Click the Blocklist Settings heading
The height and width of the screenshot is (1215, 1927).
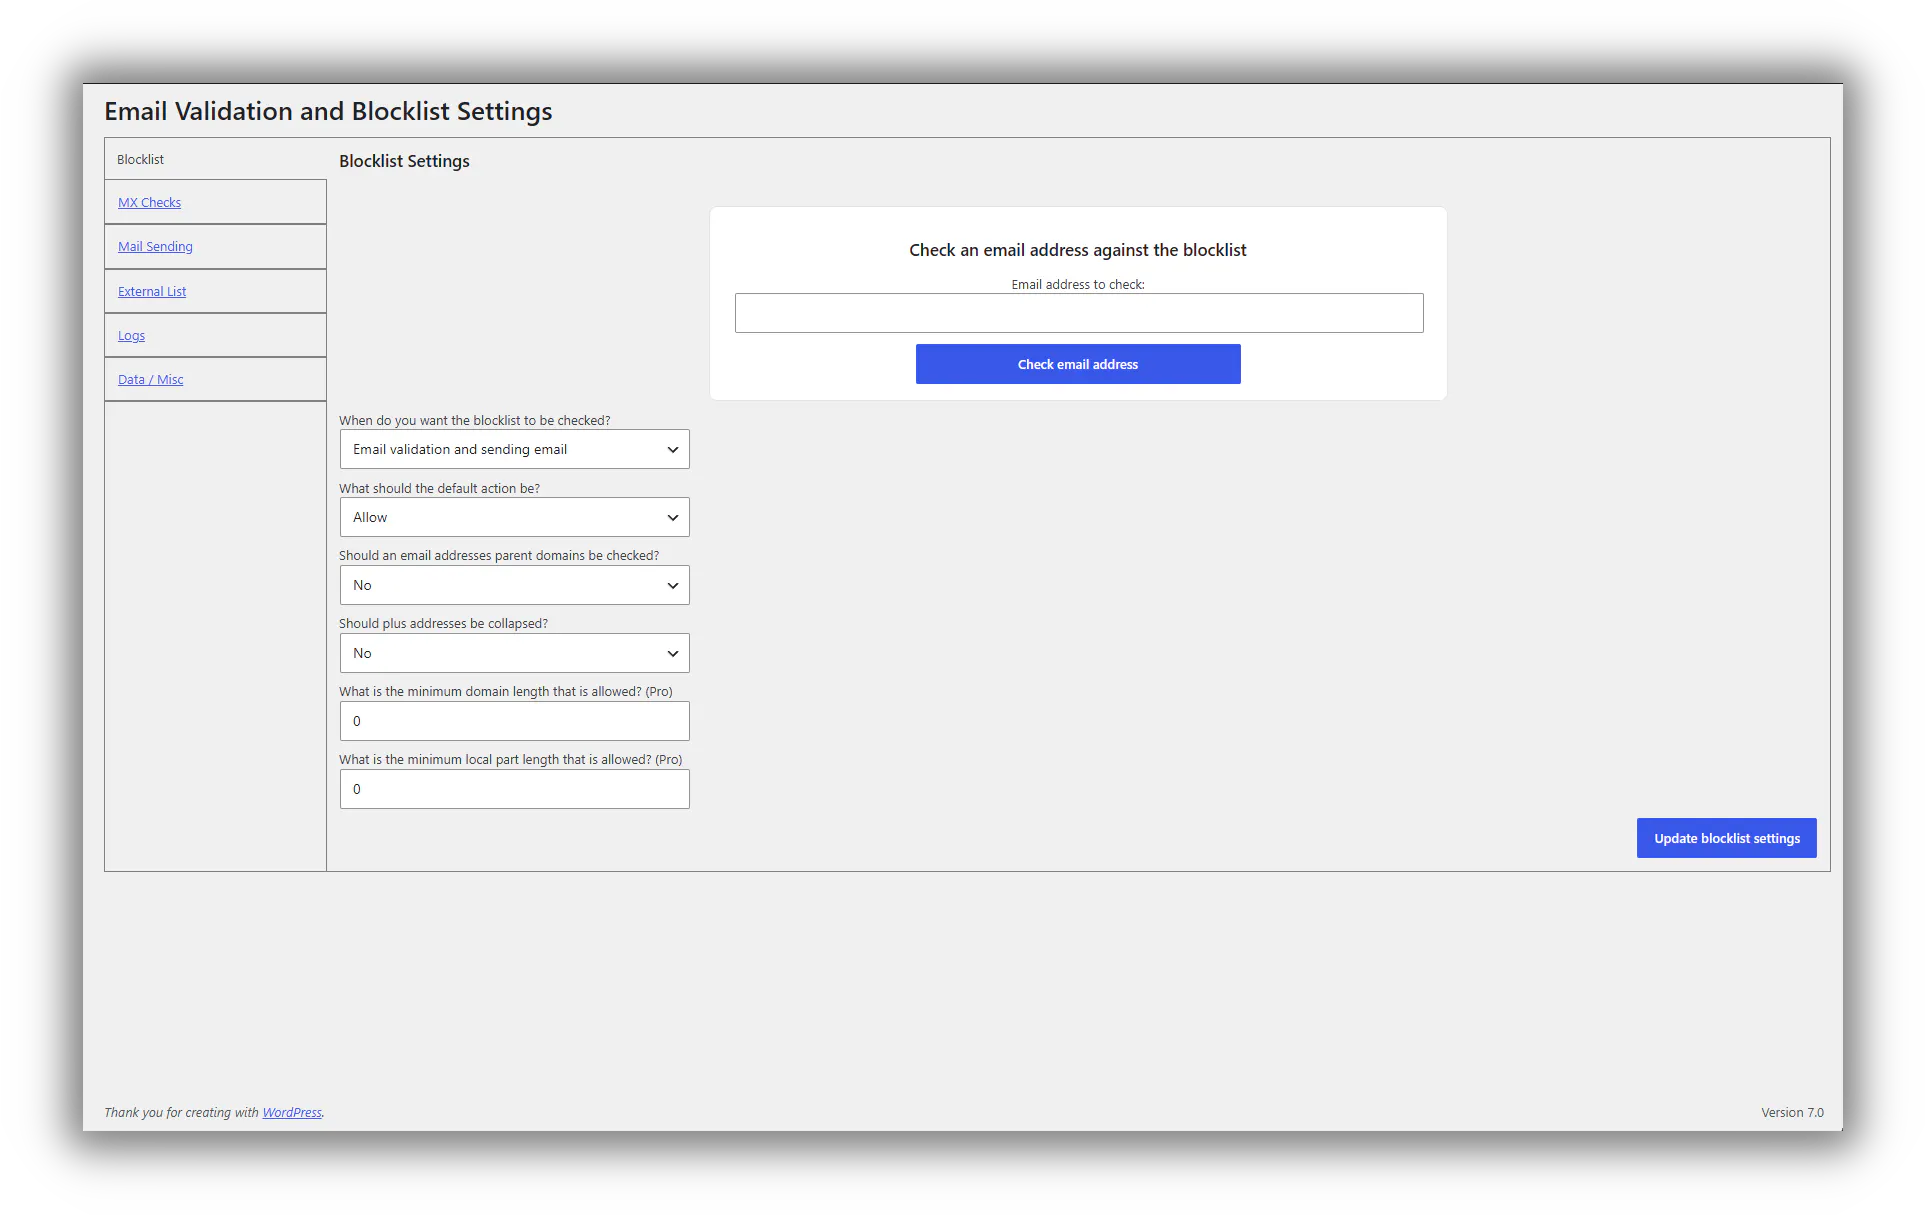404,161
